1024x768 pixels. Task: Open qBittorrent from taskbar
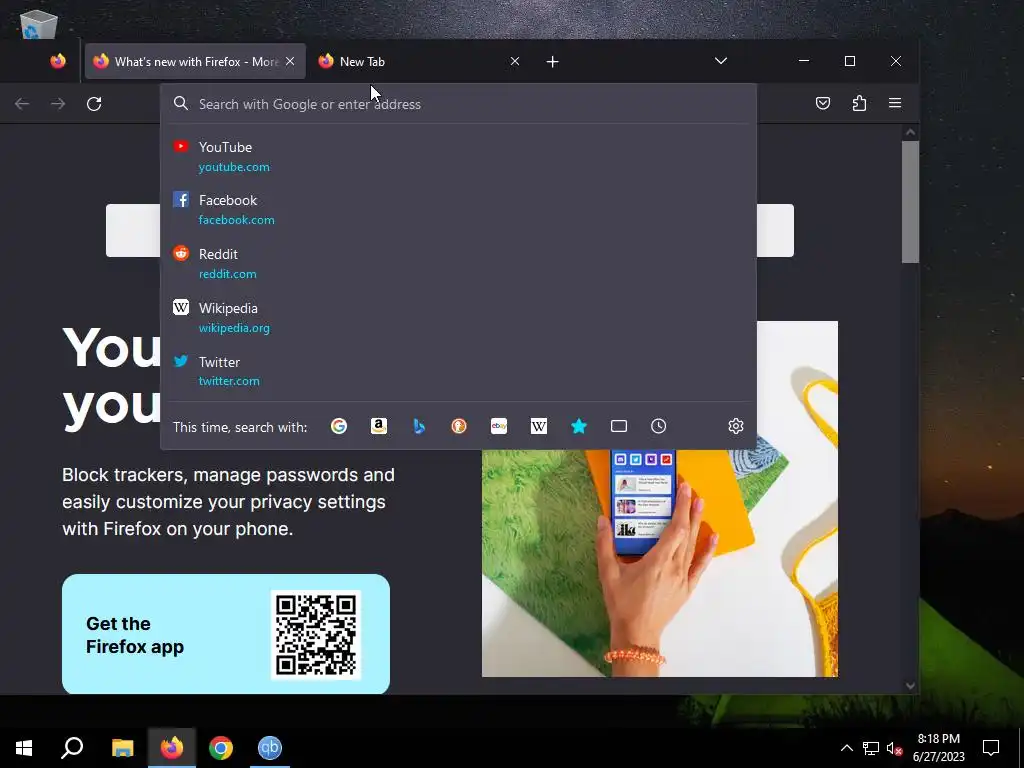tap(270, 748)
